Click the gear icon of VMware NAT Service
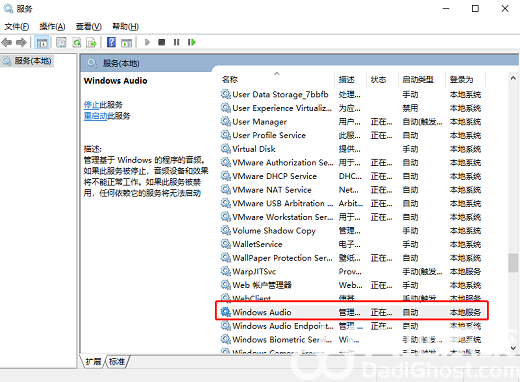Viewport: 520px width, 382px height. pyautogui.click(x=226, y=189)
